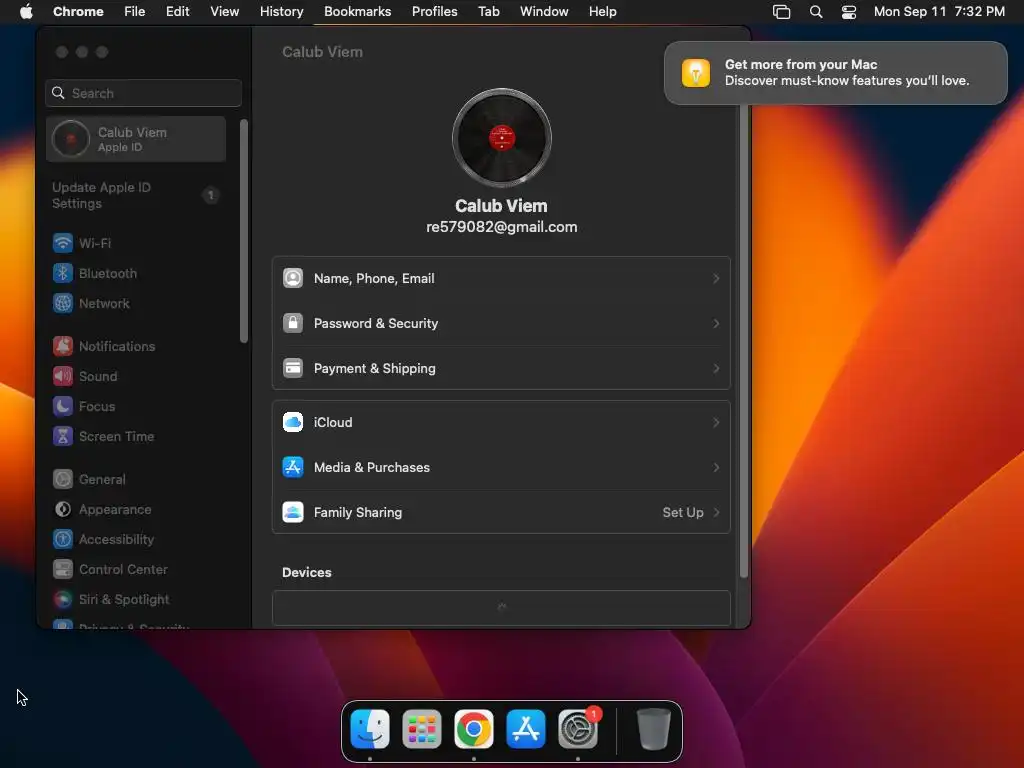Open General gear icon in sidebar

tap(63, 479)
